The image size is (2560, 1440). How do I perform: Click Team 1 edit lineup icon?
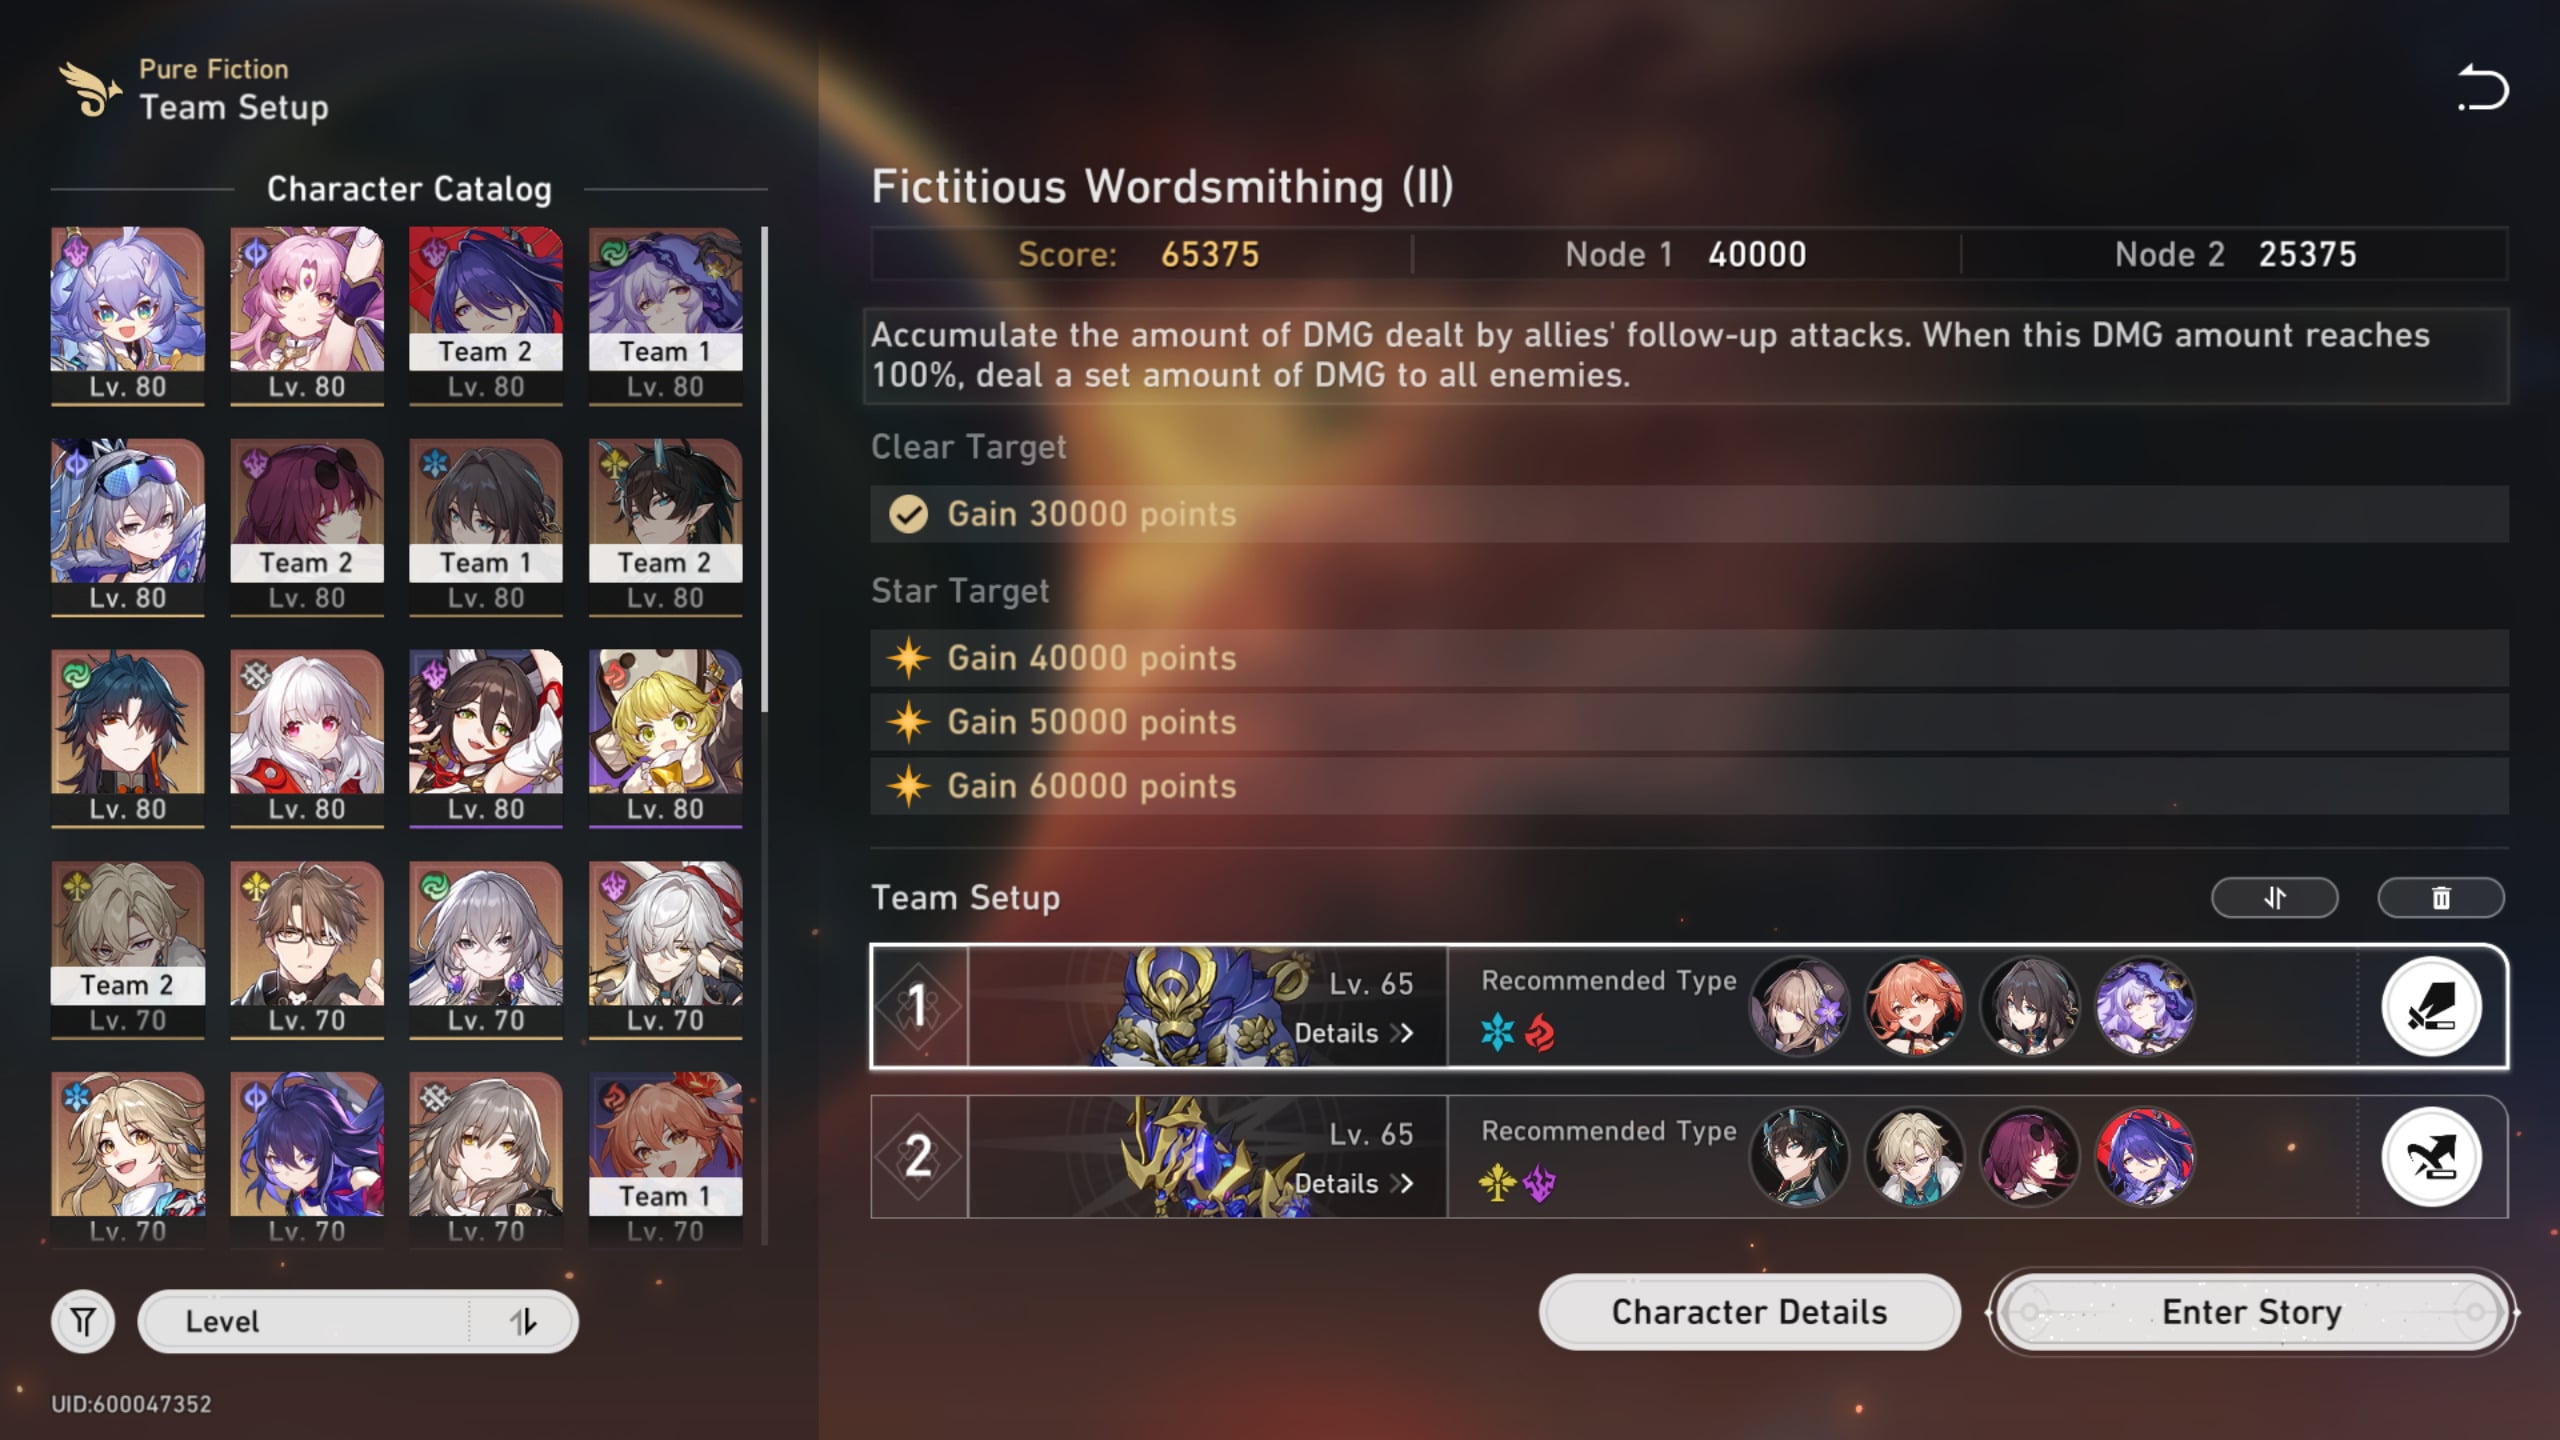(x=2431, y=1006)
